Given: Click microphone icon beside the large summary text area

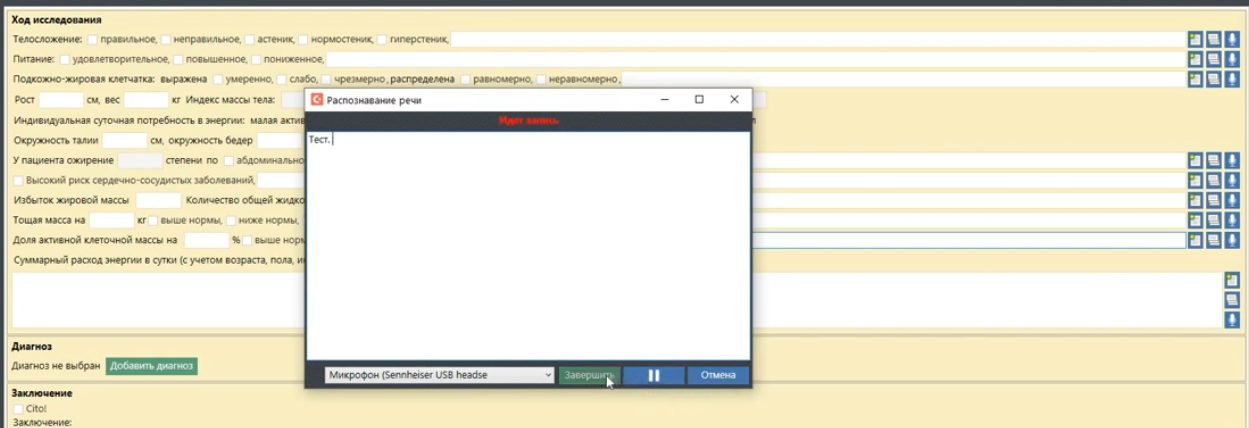Looking at the screenshot, I should (1232, 320).
